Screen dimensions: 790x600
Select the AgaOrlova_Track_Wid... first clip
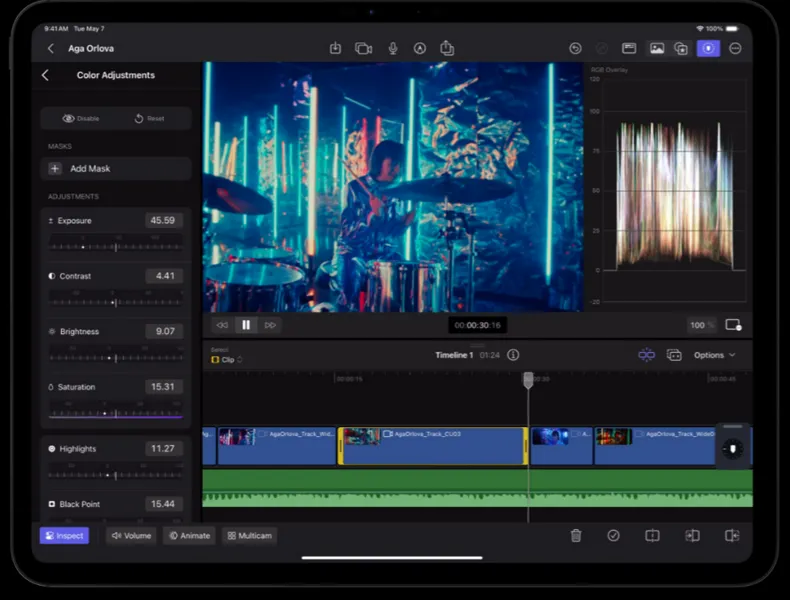point(277,446)
